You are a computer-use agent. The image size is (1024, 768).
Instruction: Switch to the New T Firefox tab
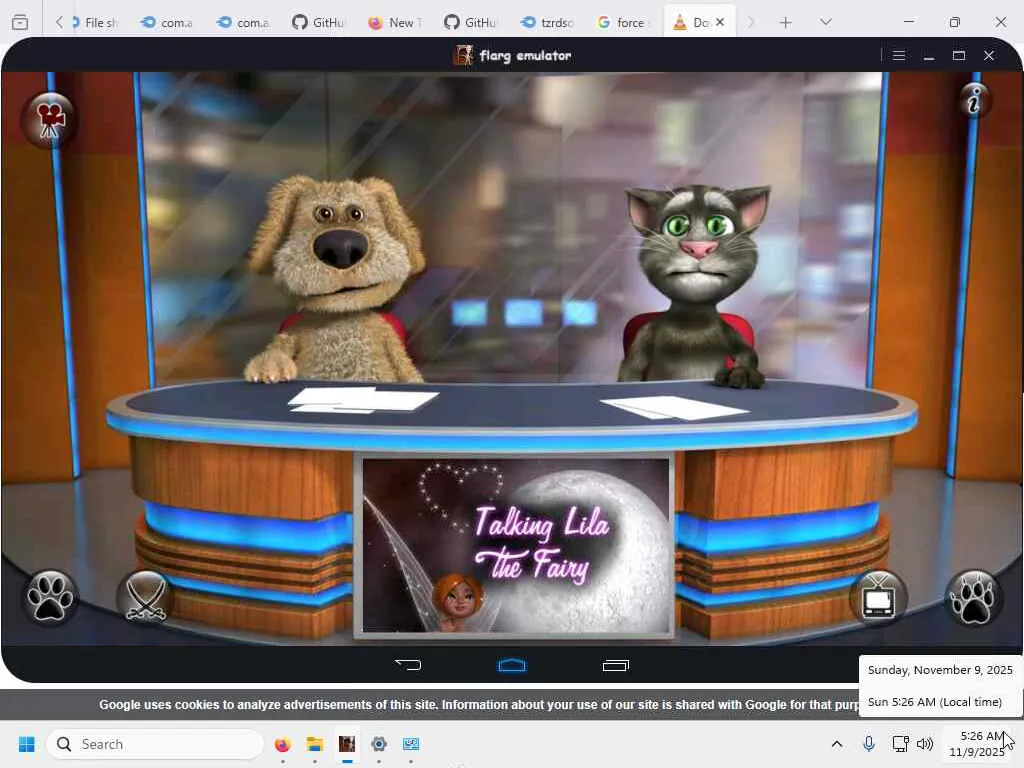[394, 22]
